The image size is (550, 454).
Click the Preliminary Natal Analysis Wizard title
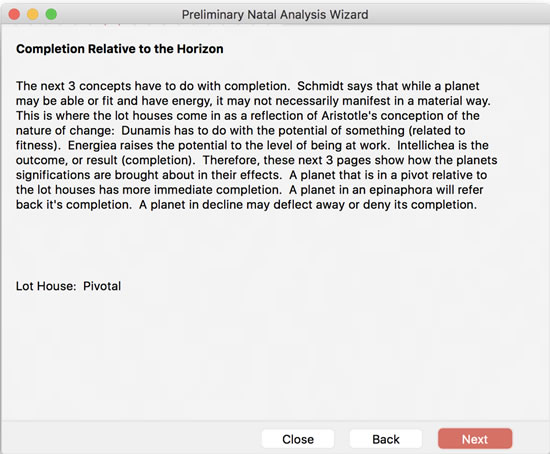[x=275, y=15]
